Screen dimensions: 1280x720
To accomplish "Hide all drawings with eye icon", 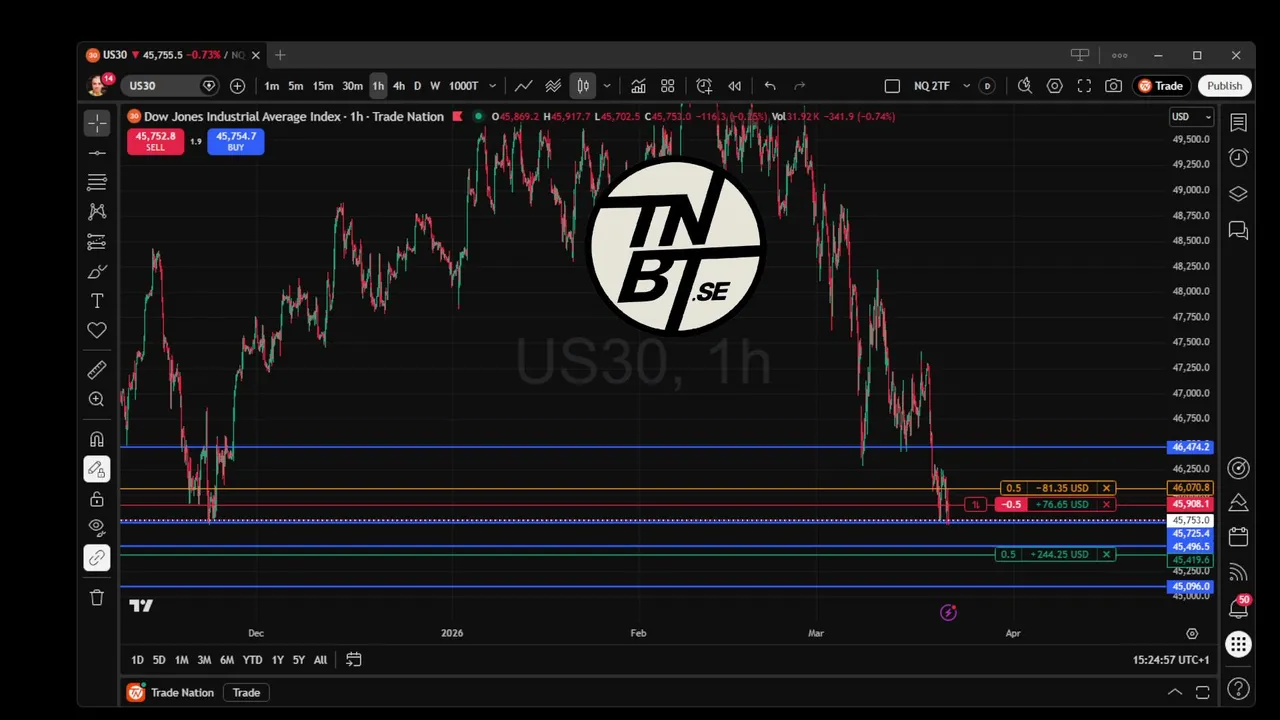I will coord(97,527).
